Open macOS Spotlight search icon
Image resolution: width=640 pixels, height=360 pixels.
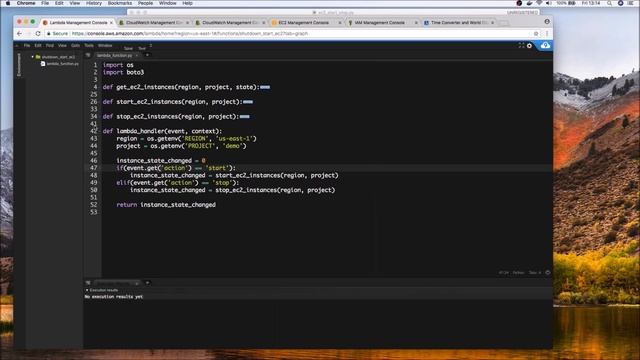[609, 3]
